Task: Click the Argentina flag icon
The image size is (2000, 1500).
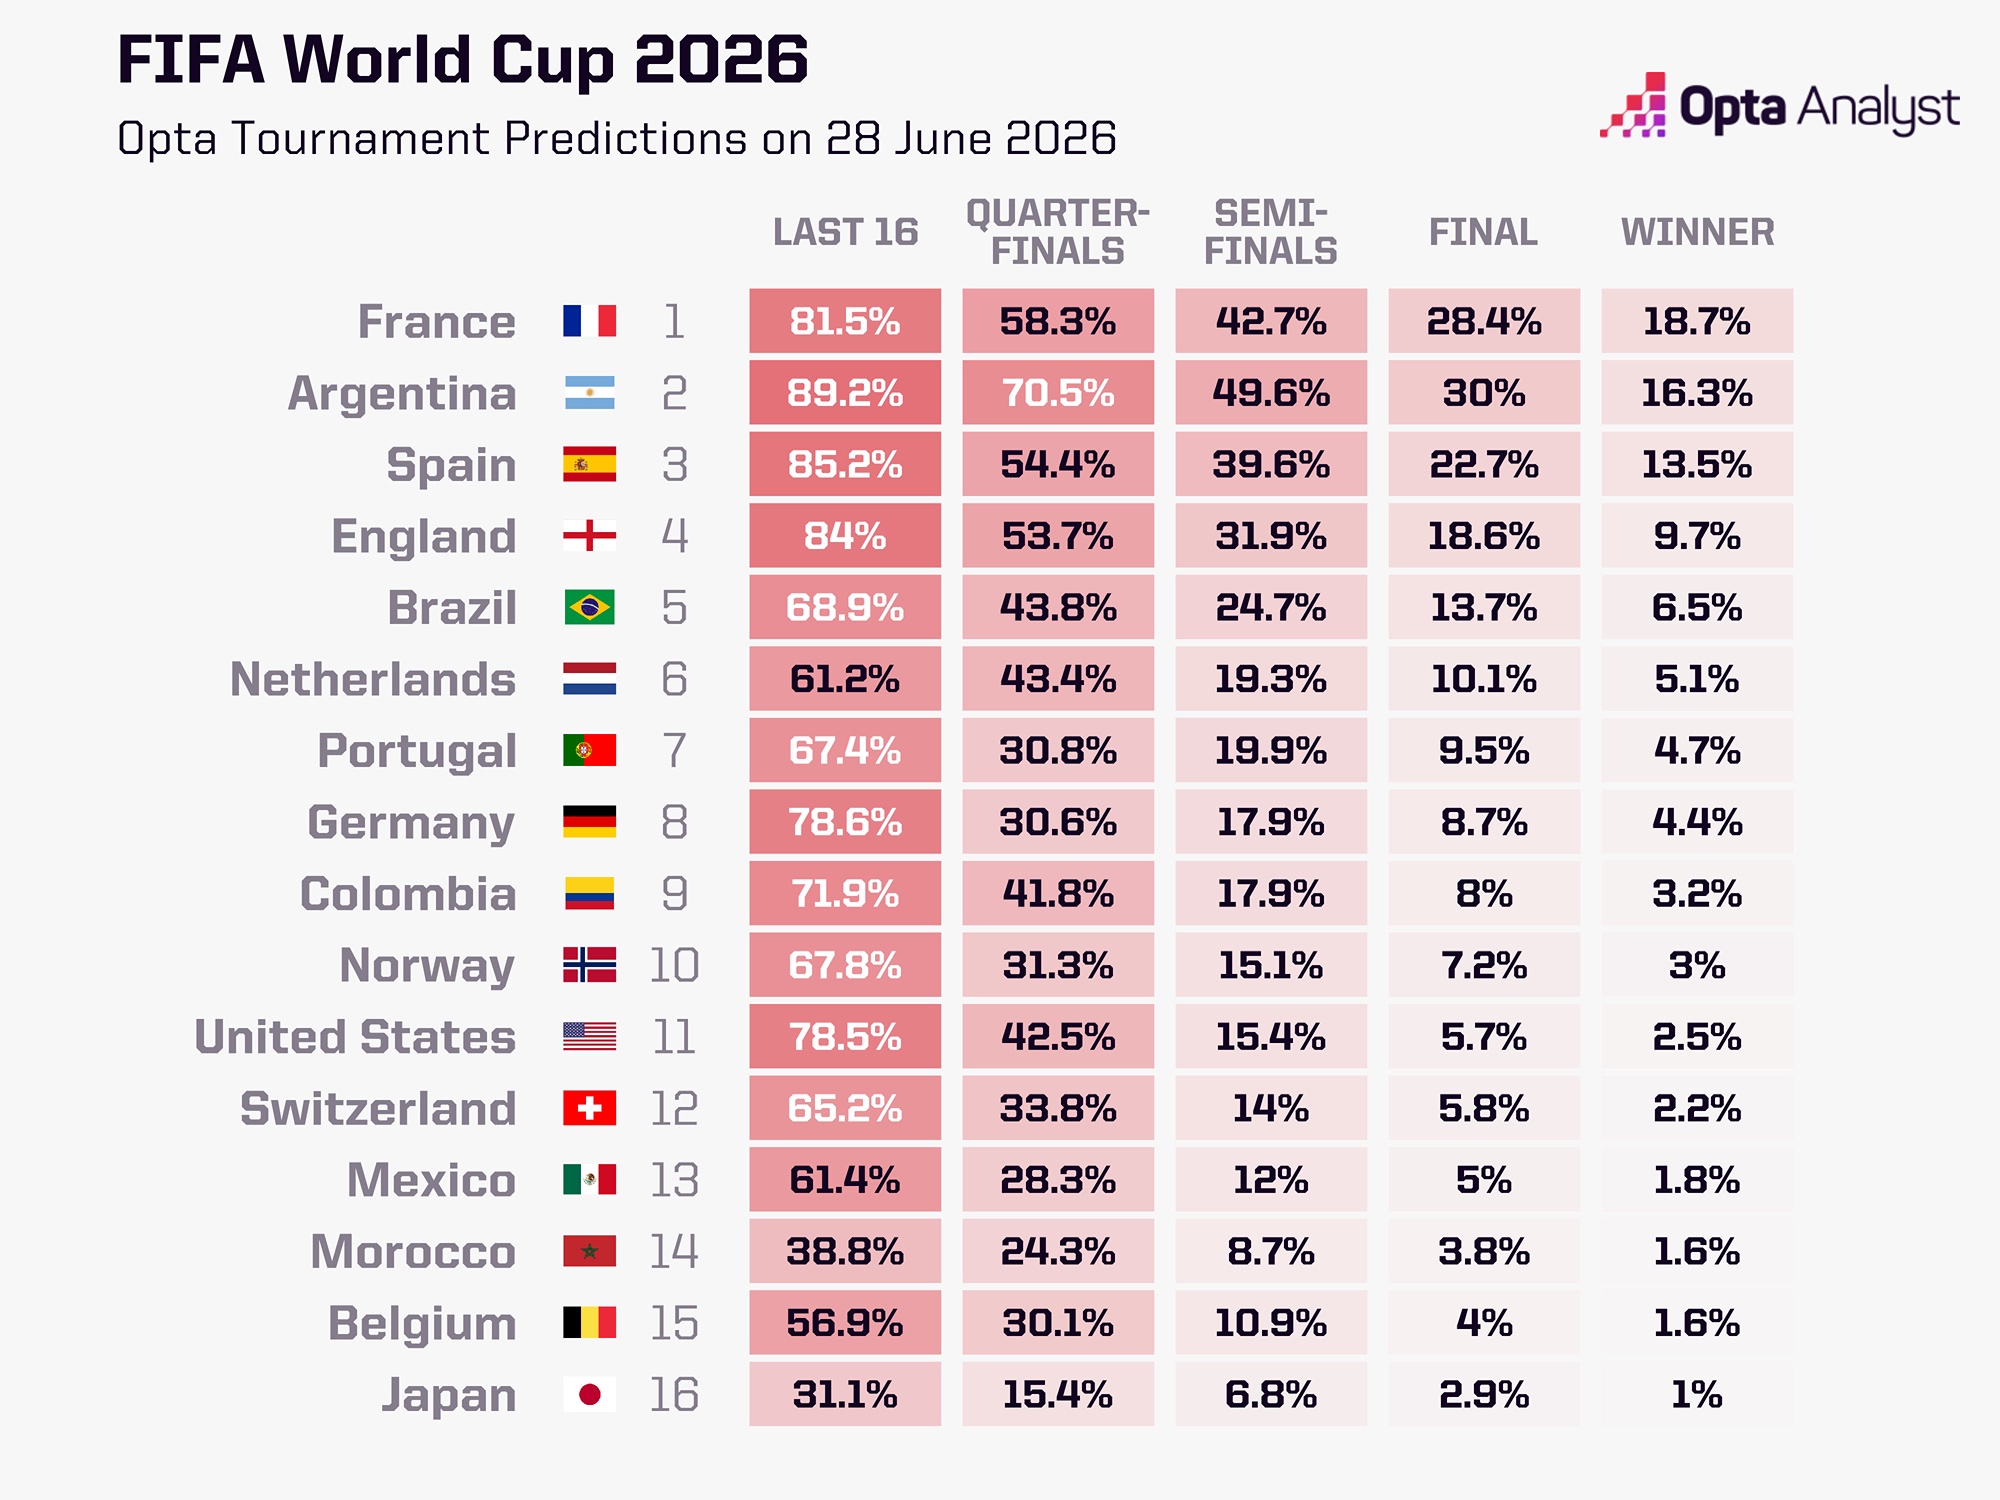Action: click(589, 393)
